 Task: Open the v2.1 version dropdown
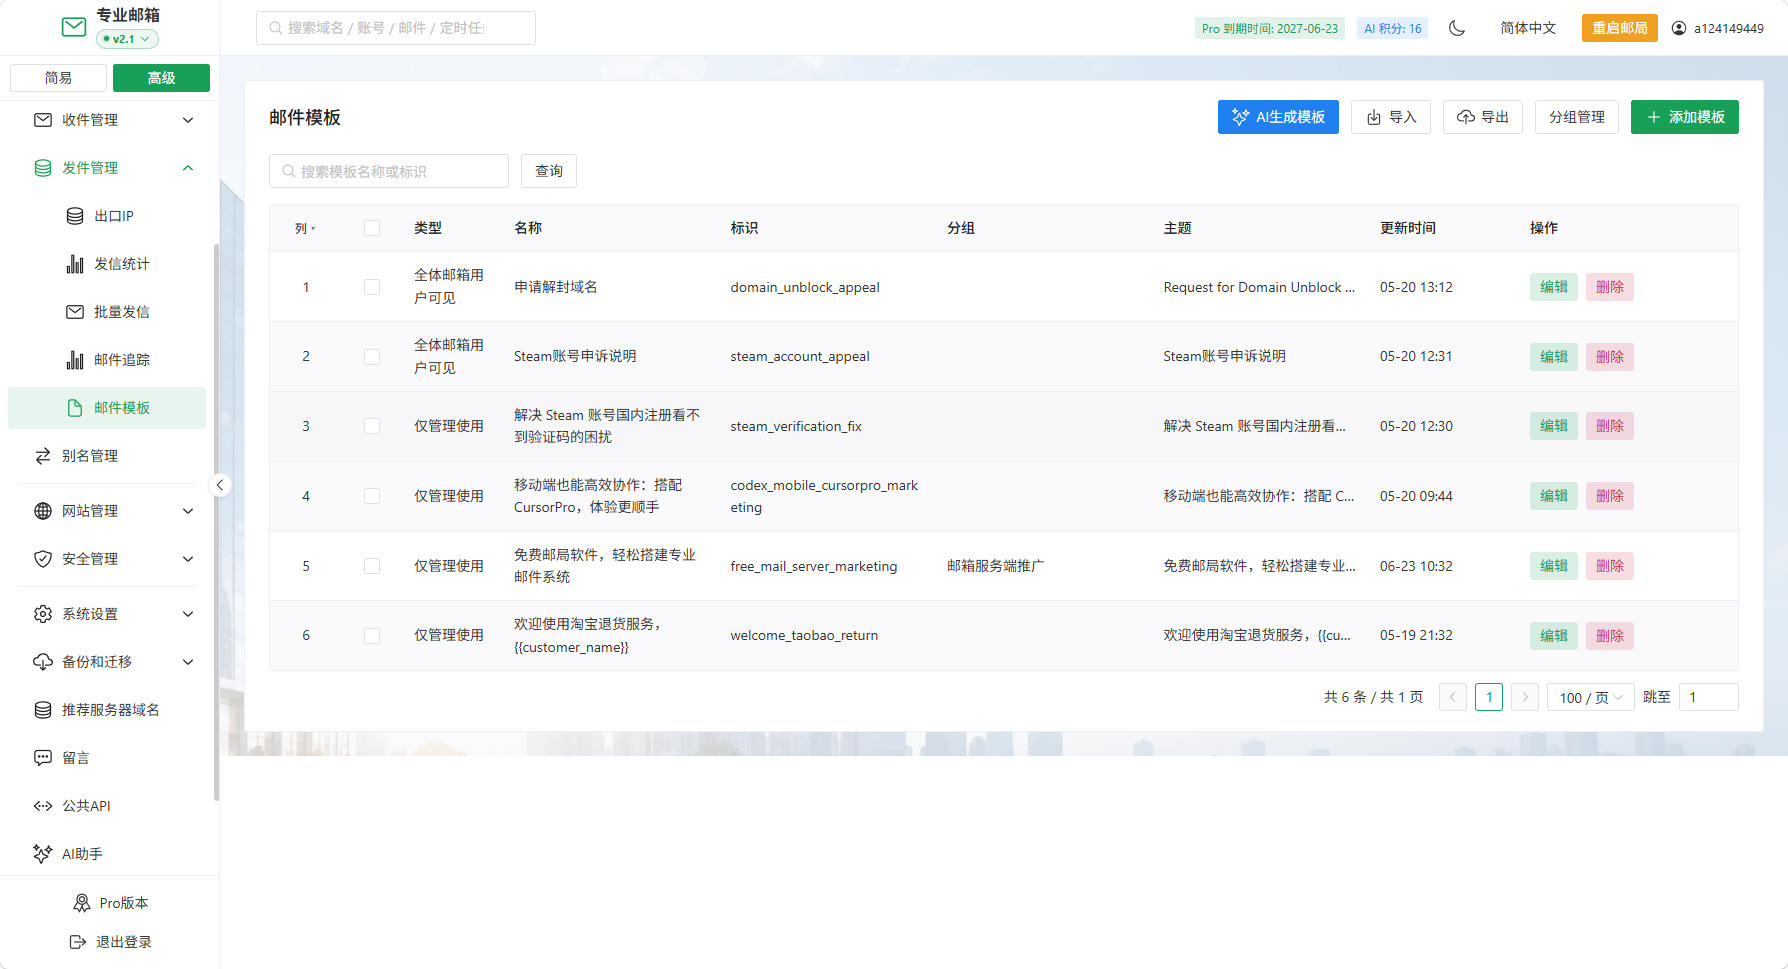point(127,39)
